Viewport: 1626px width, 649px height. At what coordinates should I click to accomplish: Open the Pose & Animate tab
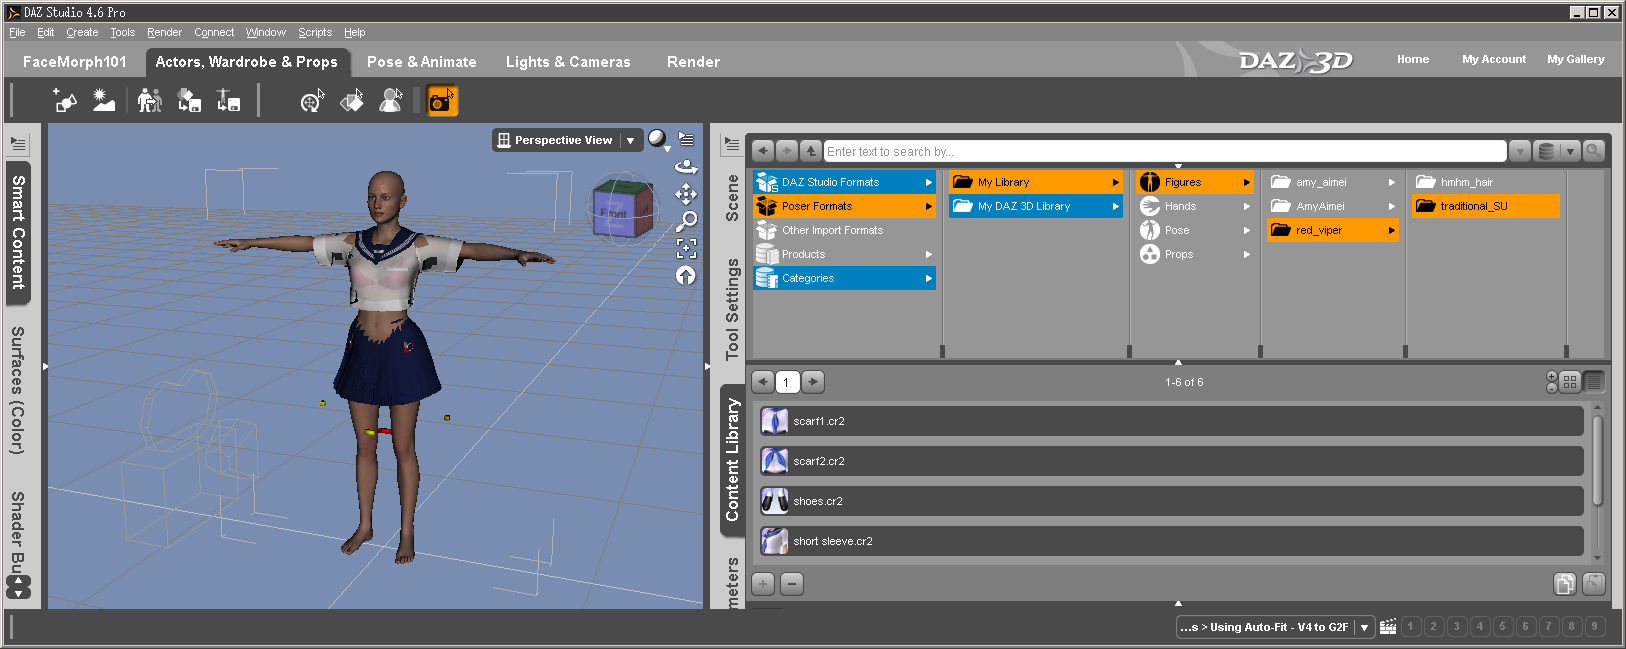click(x=421, y=62)
